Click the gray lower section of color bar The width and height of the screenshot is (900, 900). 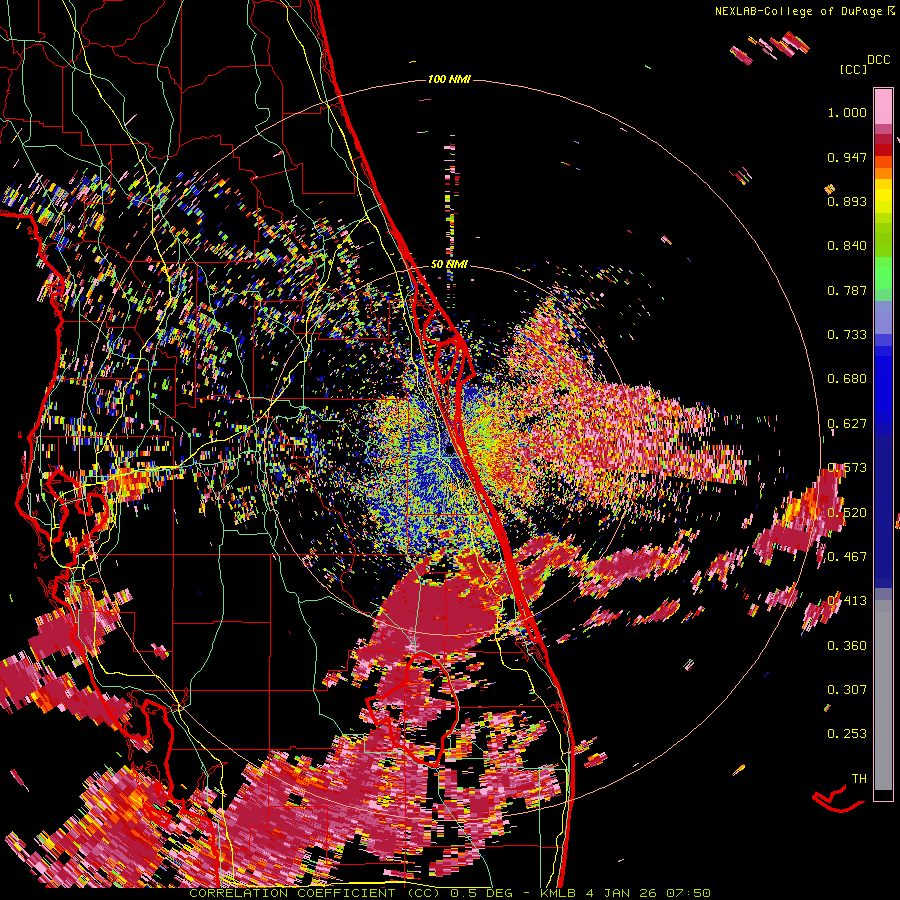click(x=883, y=695)
